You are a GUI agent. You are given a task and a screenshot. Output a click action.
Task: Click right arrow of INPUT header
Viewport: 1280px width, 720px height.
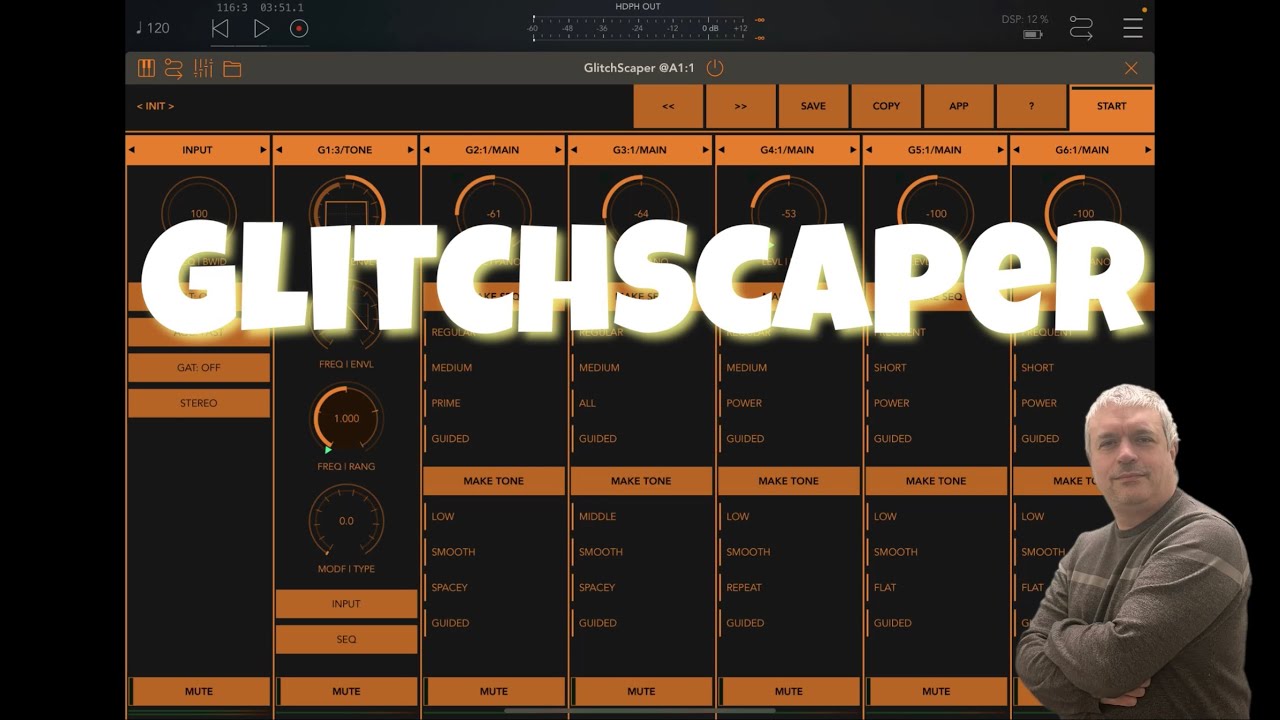[263, 150]
